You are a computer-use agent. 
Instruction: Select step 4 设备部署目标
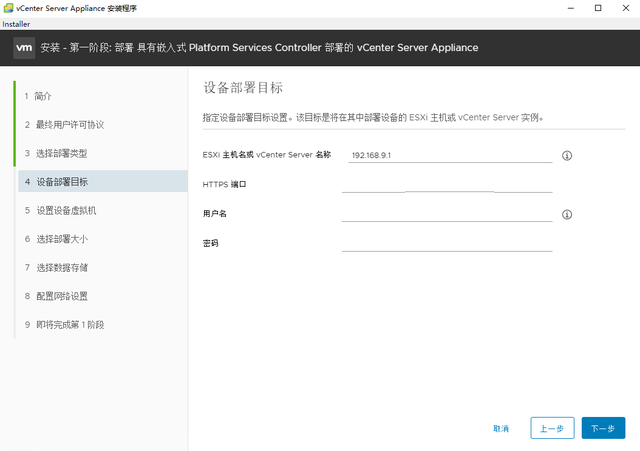(103, 182)
